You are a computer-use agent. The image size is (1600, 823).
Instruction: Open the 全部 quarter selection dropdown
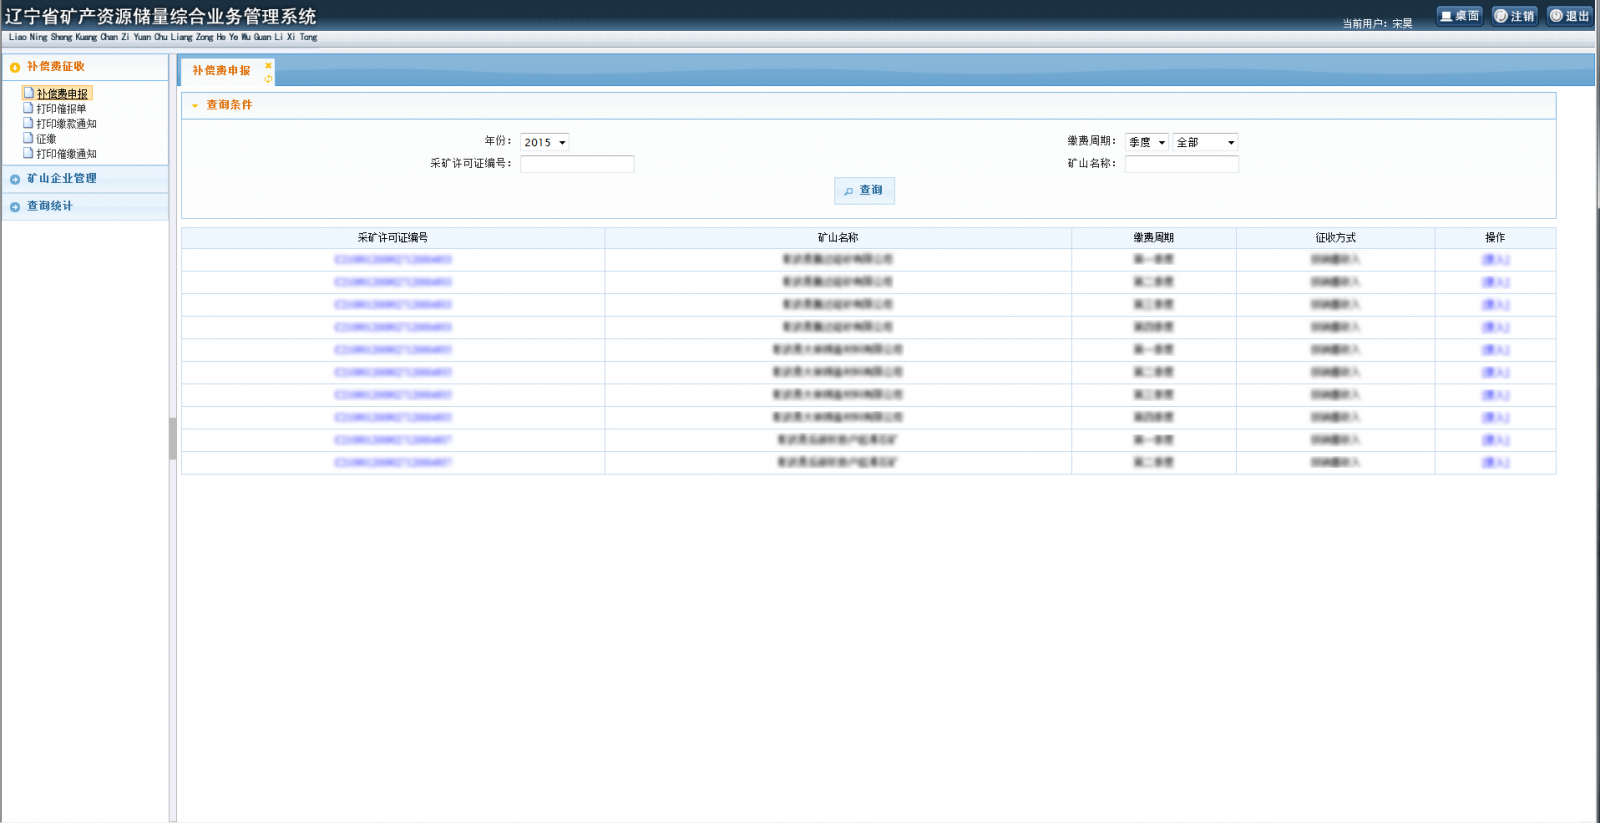point(1205,142)
